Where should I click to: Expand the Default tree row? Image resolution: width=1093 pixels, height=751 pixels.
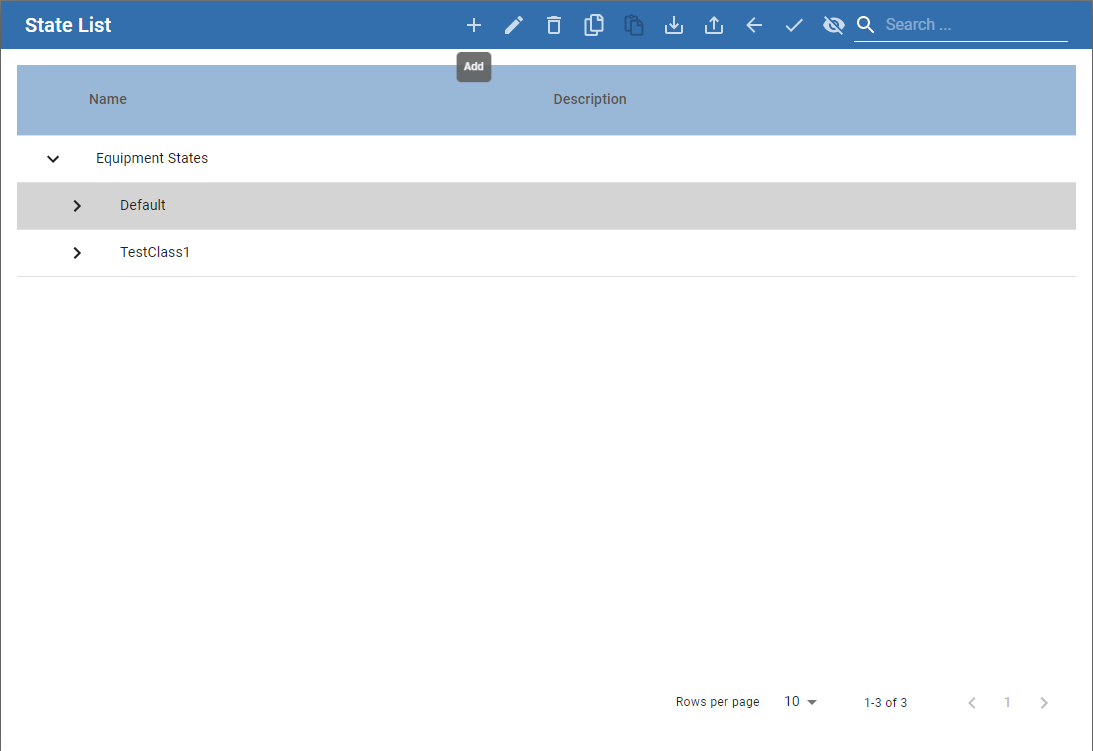tap(77, 205)
